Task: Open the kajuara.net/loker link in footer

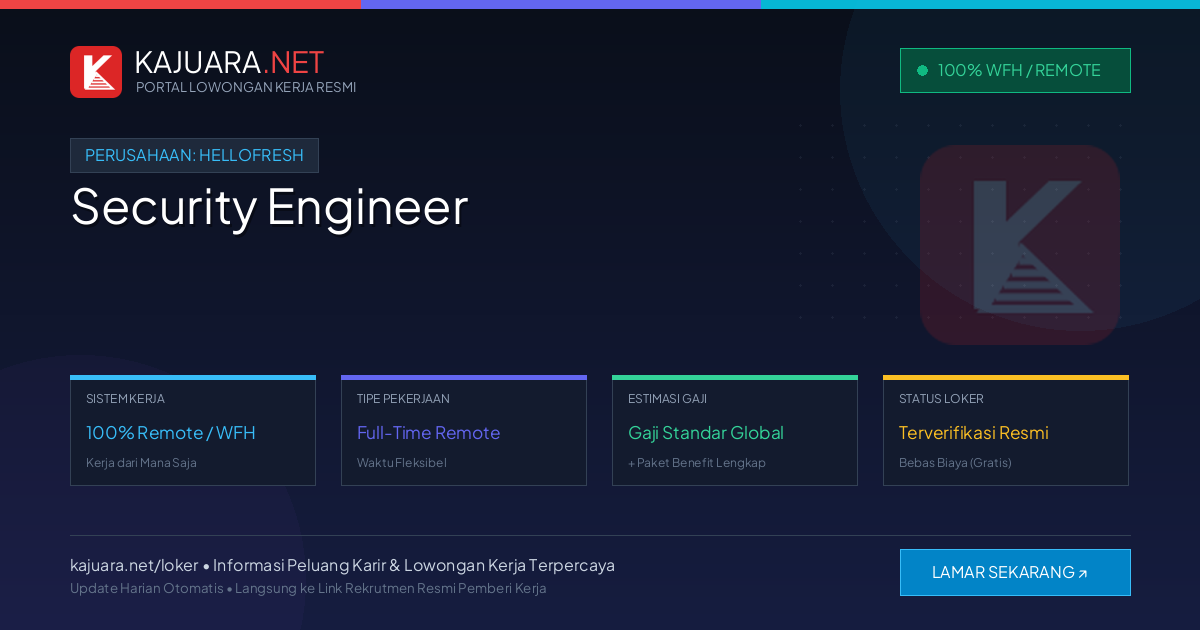Action: point(134,565)
